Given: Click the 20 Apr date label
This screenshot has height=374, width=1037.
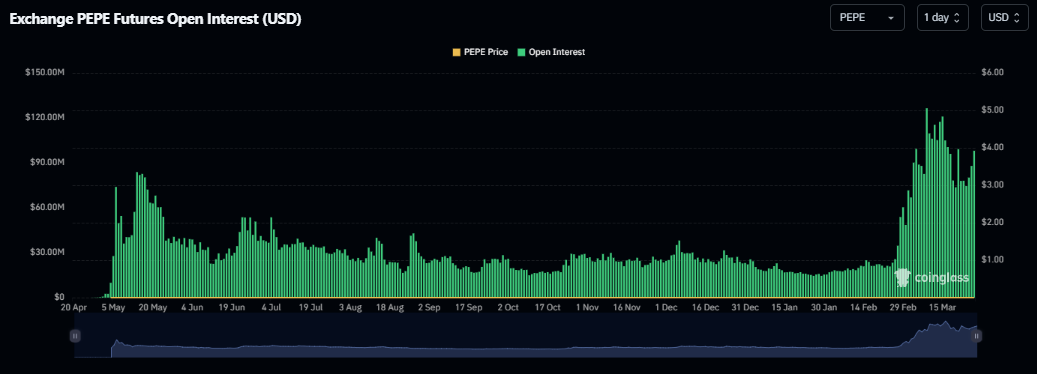Looking at the screenshot, I should coord(74,308).
